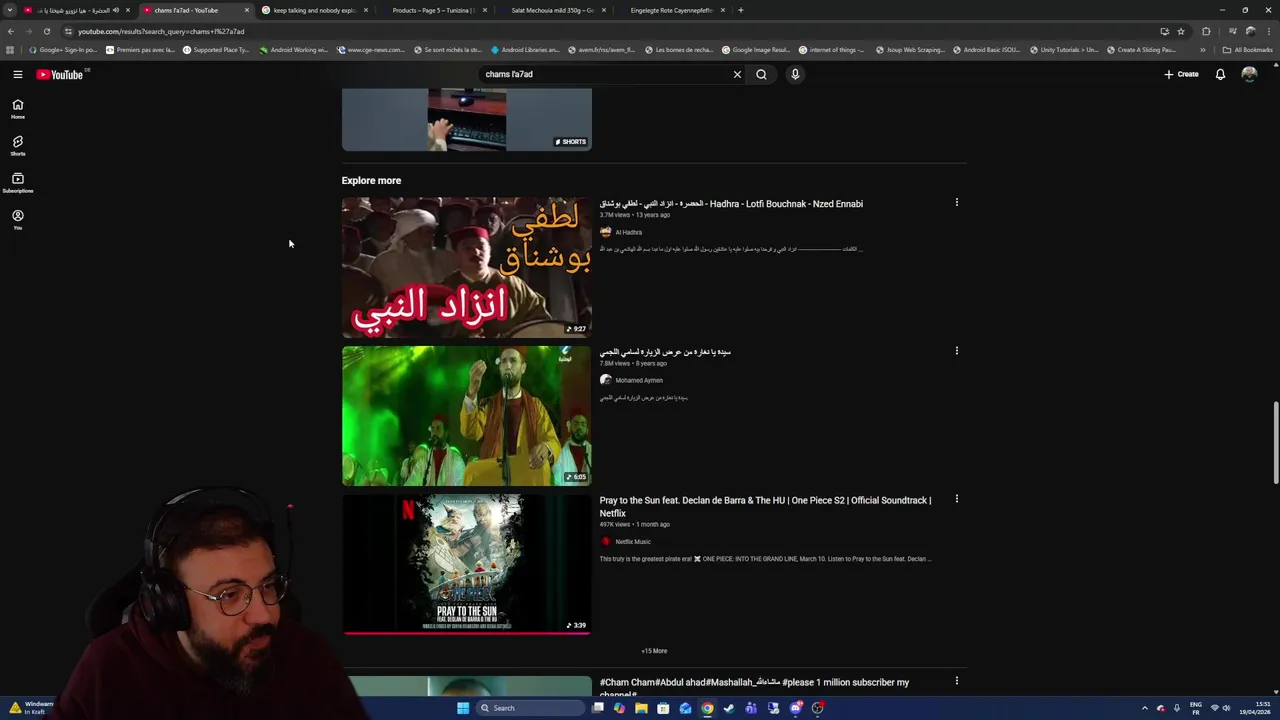Screen dimensions: 1280x720
Task: Switch to keep talking and nobody explodes tab
Action: 315,10
